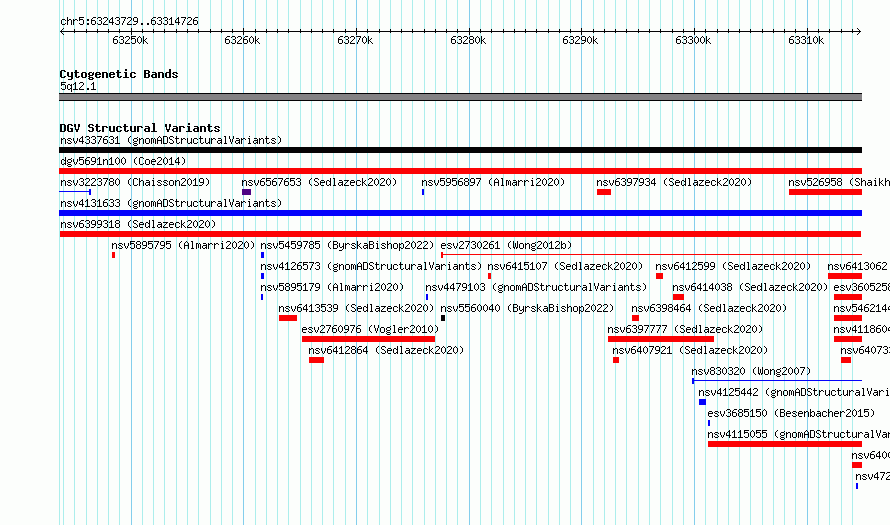
Task: Open nsv6413539 (Sedlazeck2020) label
Action: click(356, 308)
